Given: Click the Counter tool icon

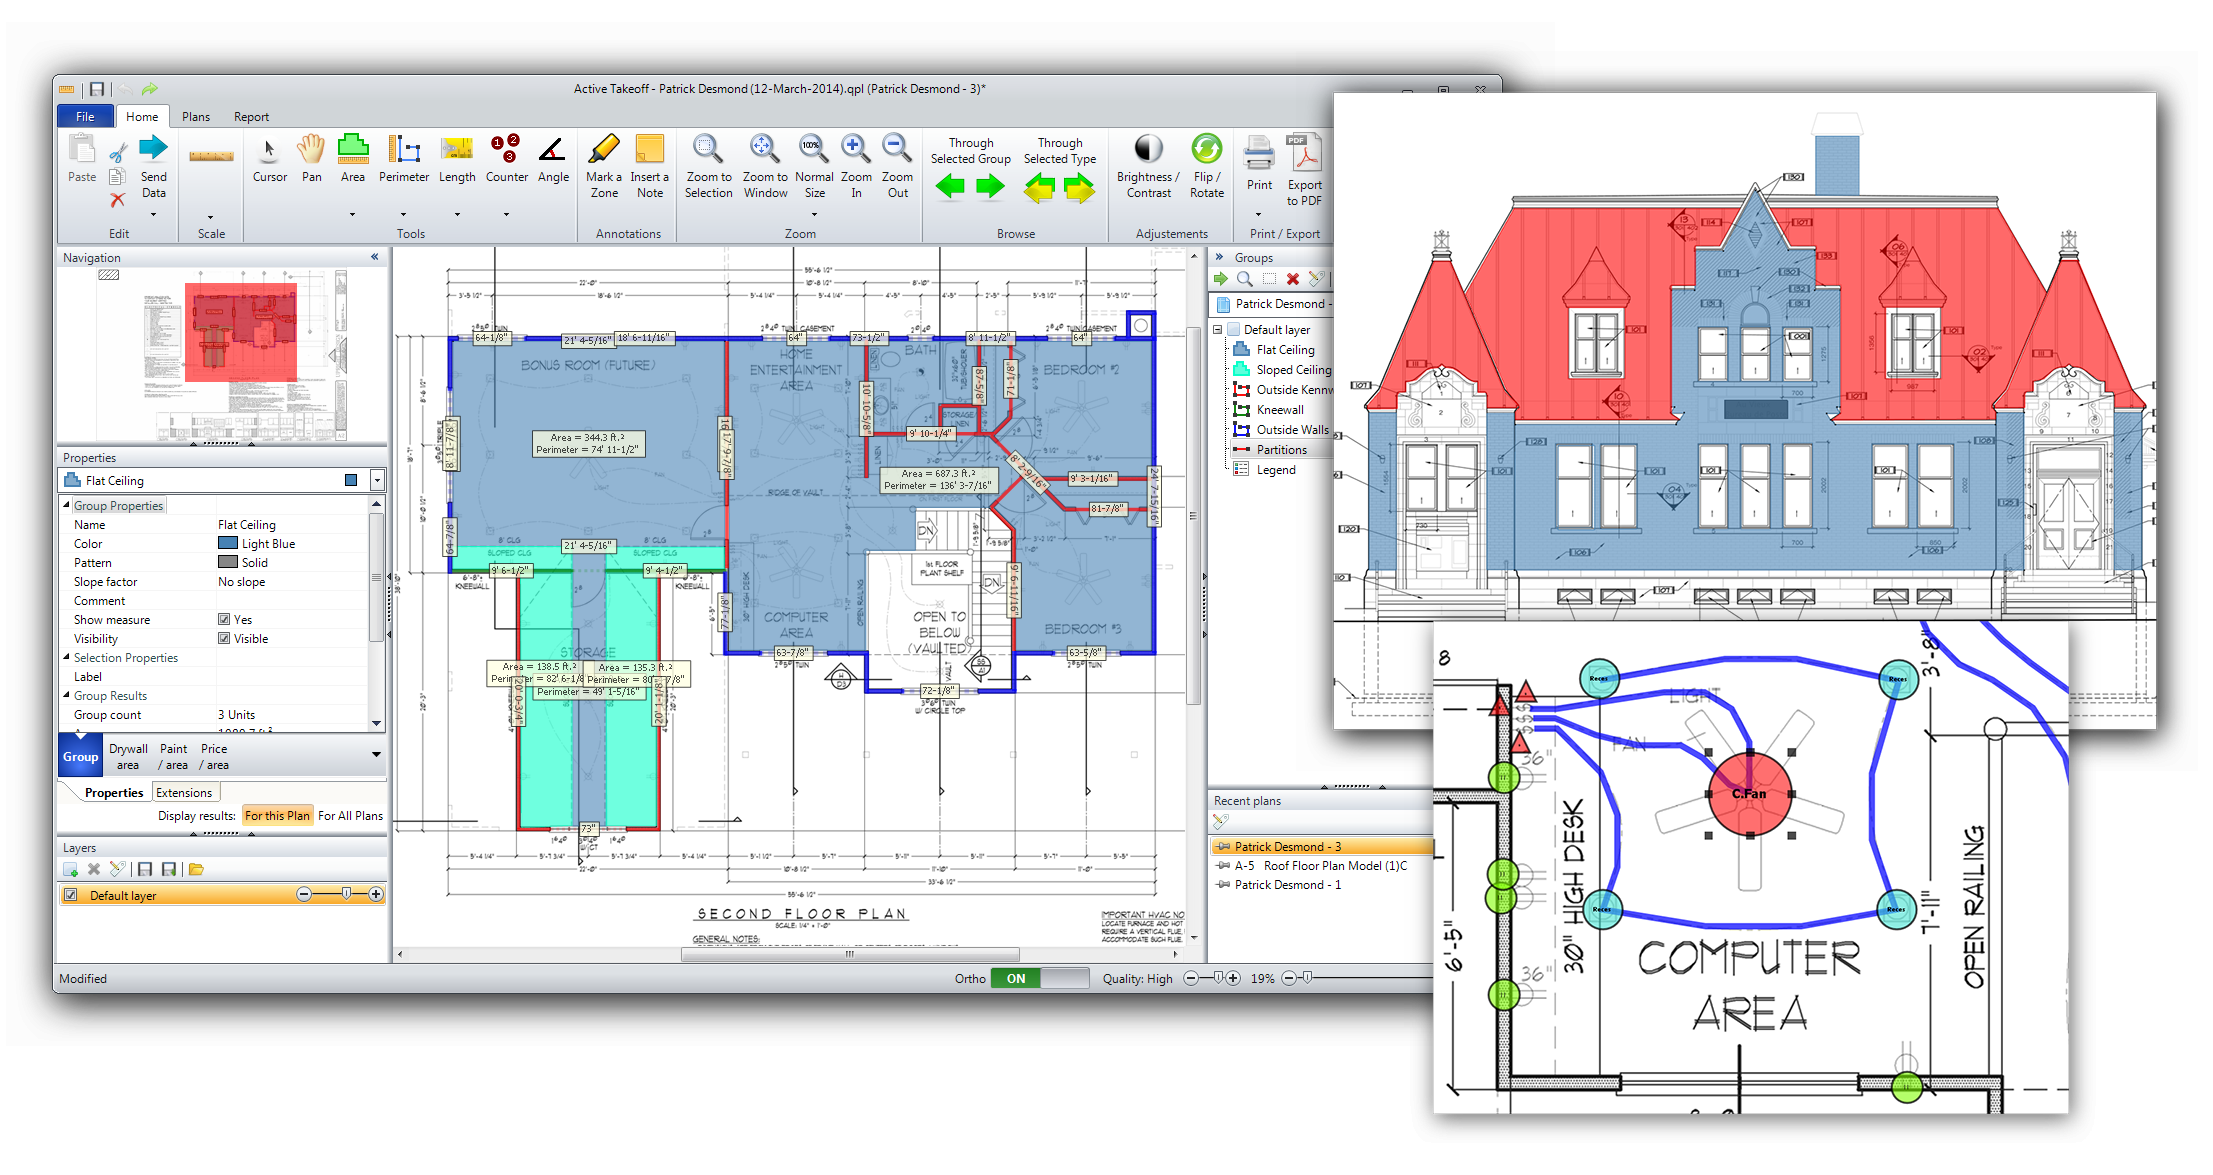Looking at the screenshot, I should pos(506,152).
